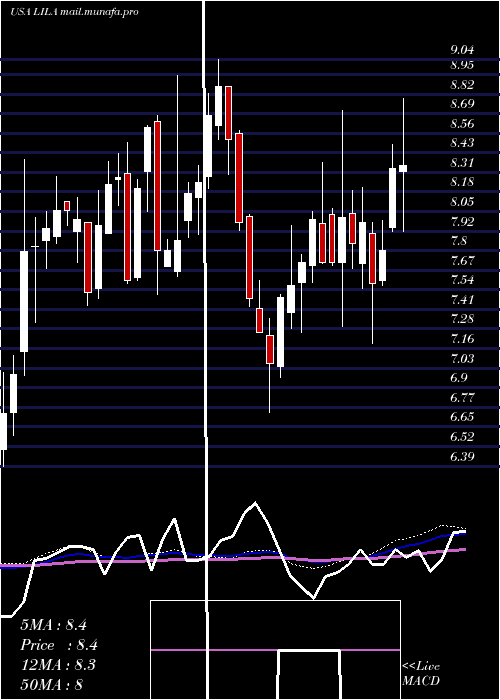Viewport: 500px width, 700px height.
Task: Click the 6.39 price axis label
Action: pos(462,456)
